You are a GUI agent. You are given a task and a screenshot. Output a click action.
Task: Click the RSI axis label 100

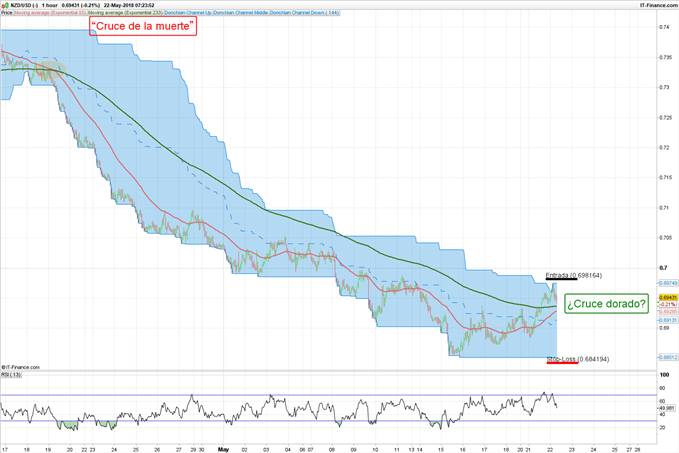[x=664, y=375]
